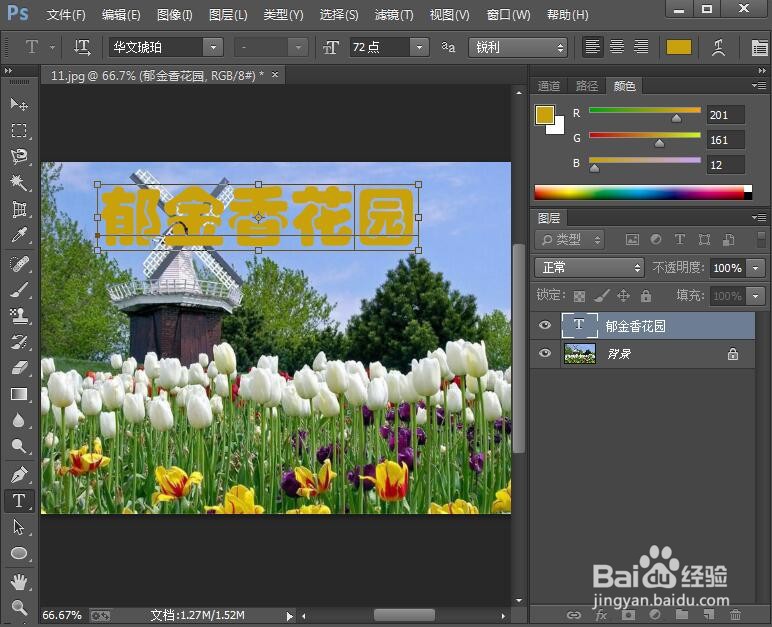The image size is (772, 627).
Task: Select the Eraser tool
Action: (19, 368)
